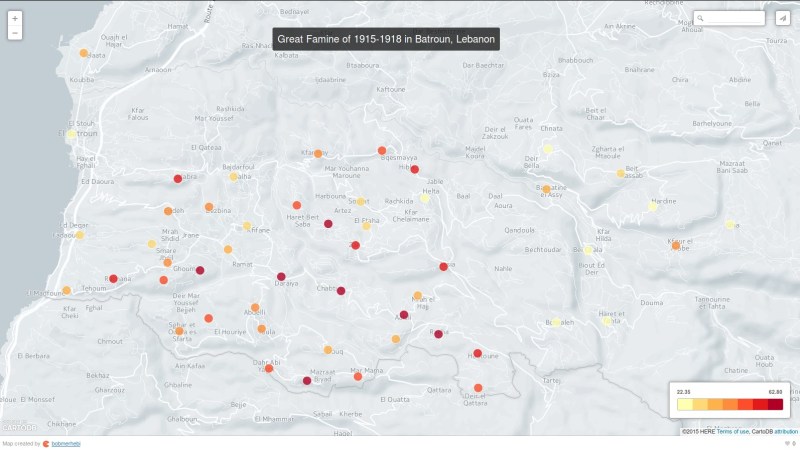Click the red marker near Chabtine

[x=340, y=292]
